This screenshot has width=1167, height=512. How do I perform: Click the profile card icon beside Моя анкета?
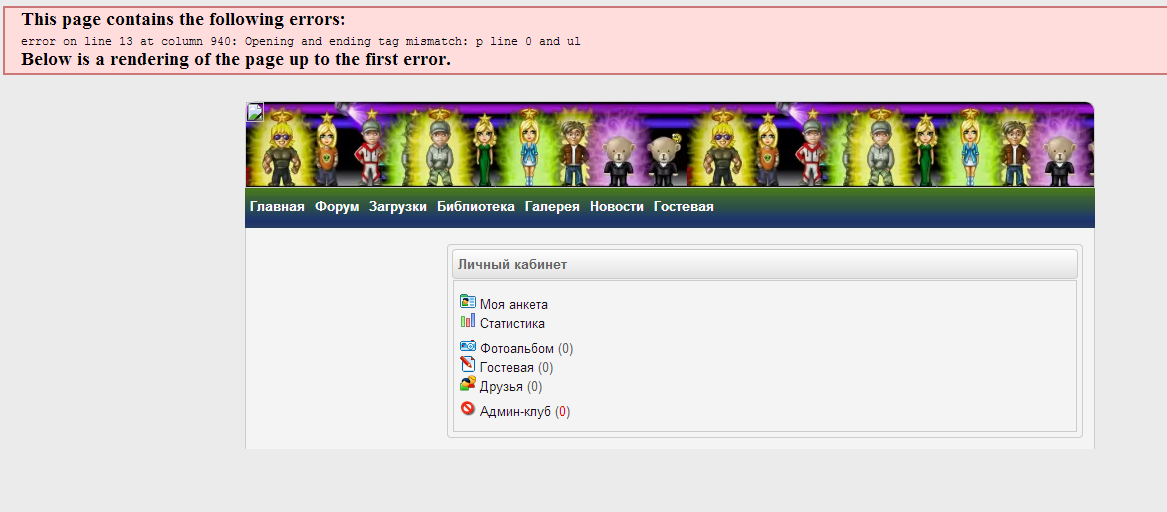tap(467, 301)
